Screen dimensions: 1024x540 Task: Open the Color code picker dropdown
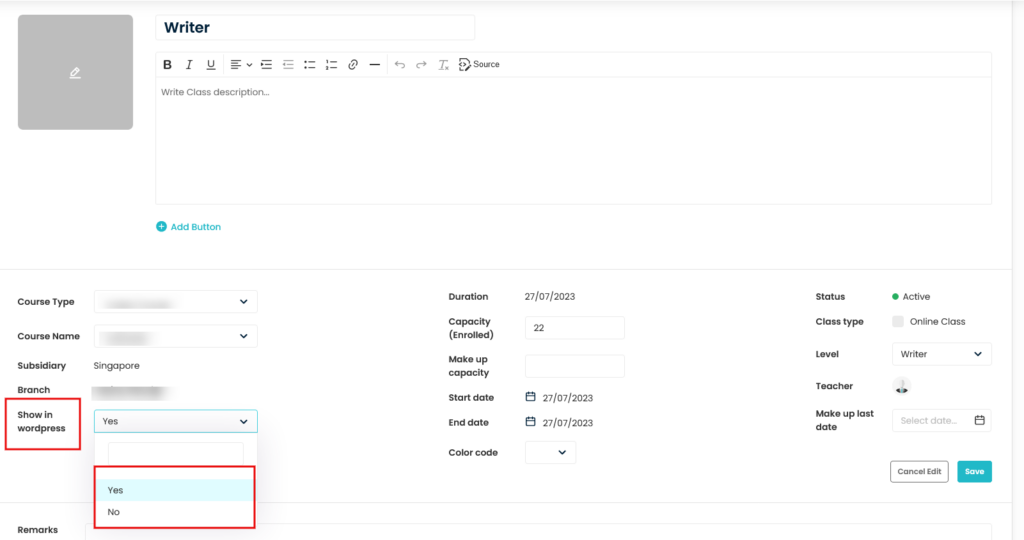pos(550,453)
